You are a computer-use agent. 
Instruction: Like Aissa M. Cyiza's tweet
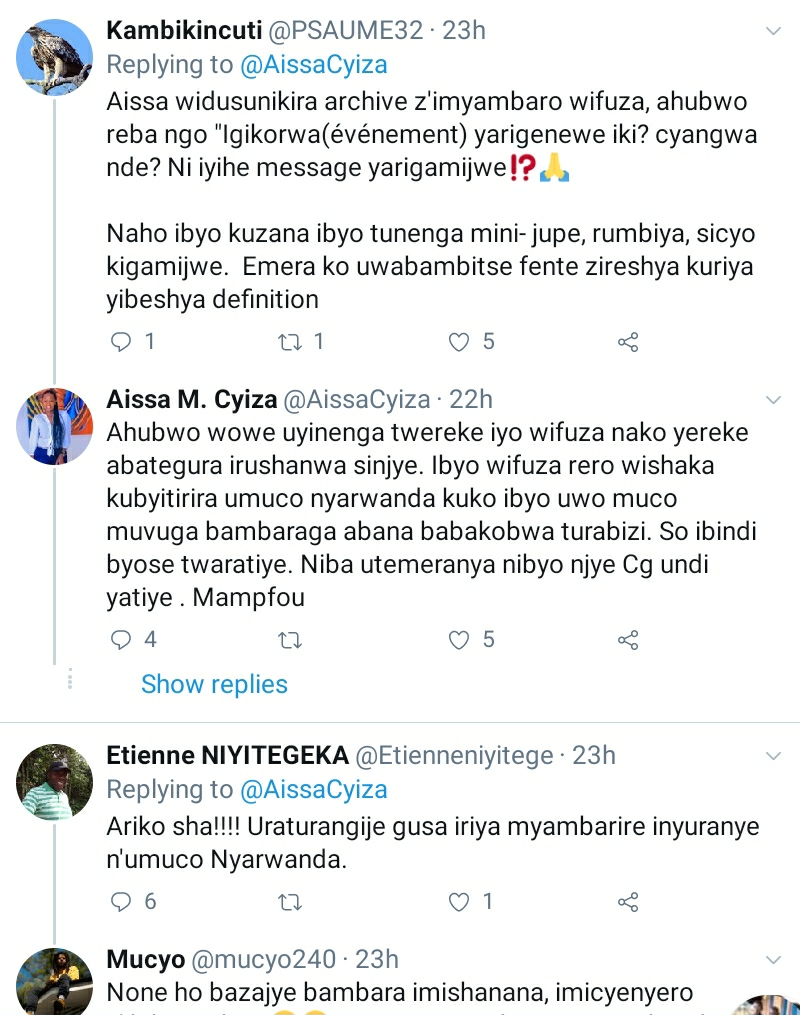pos(459,639)
